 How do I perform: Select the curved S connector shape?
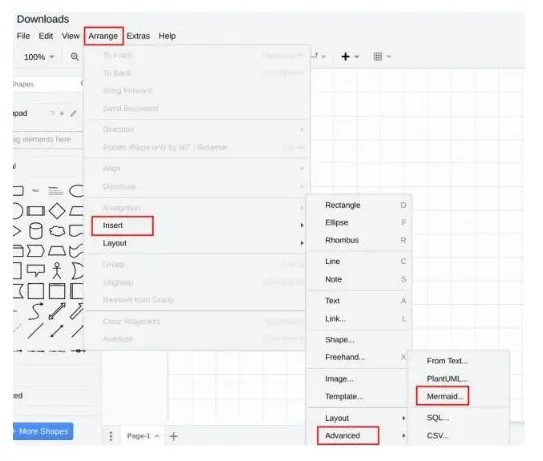(x=36, y=311)
